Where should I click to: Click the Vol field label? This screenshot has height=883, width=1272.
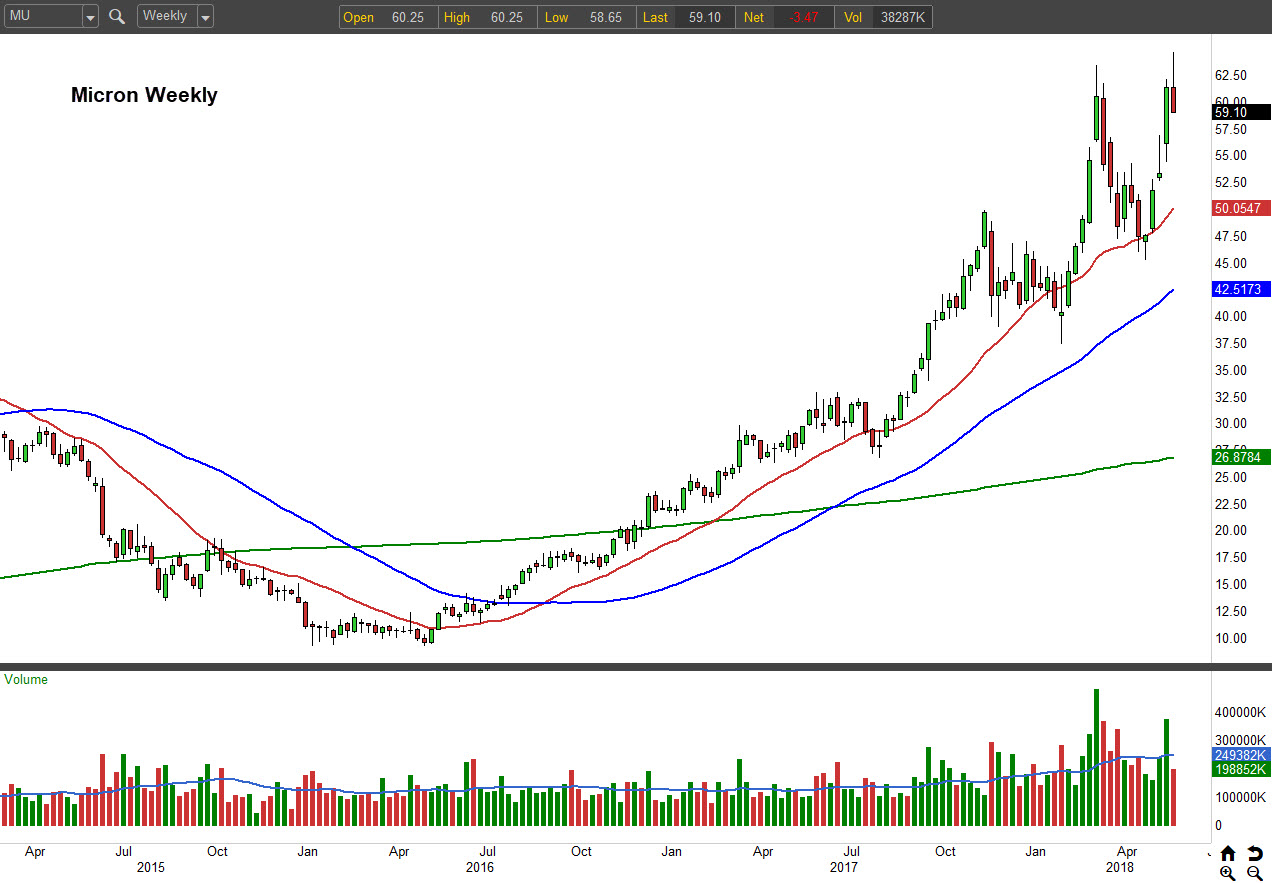pos(853,17)
